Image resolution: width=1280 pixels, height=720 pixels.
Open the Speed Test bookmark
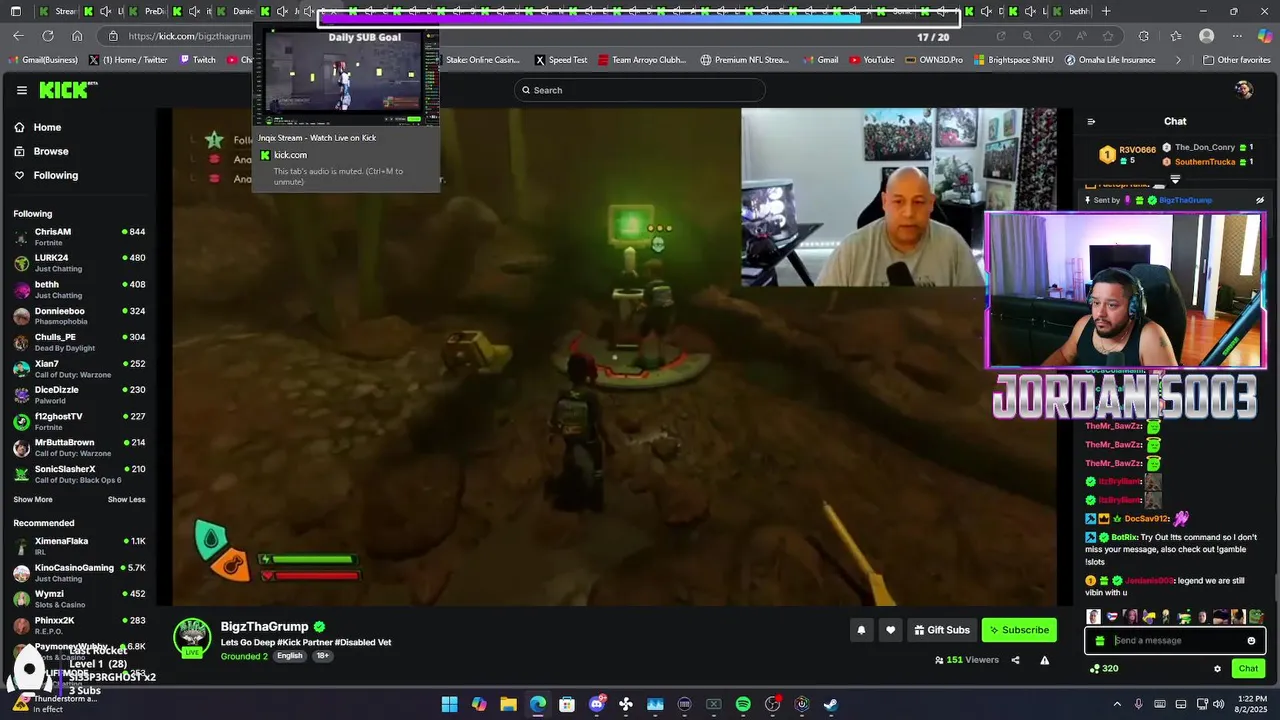point(561,60)
